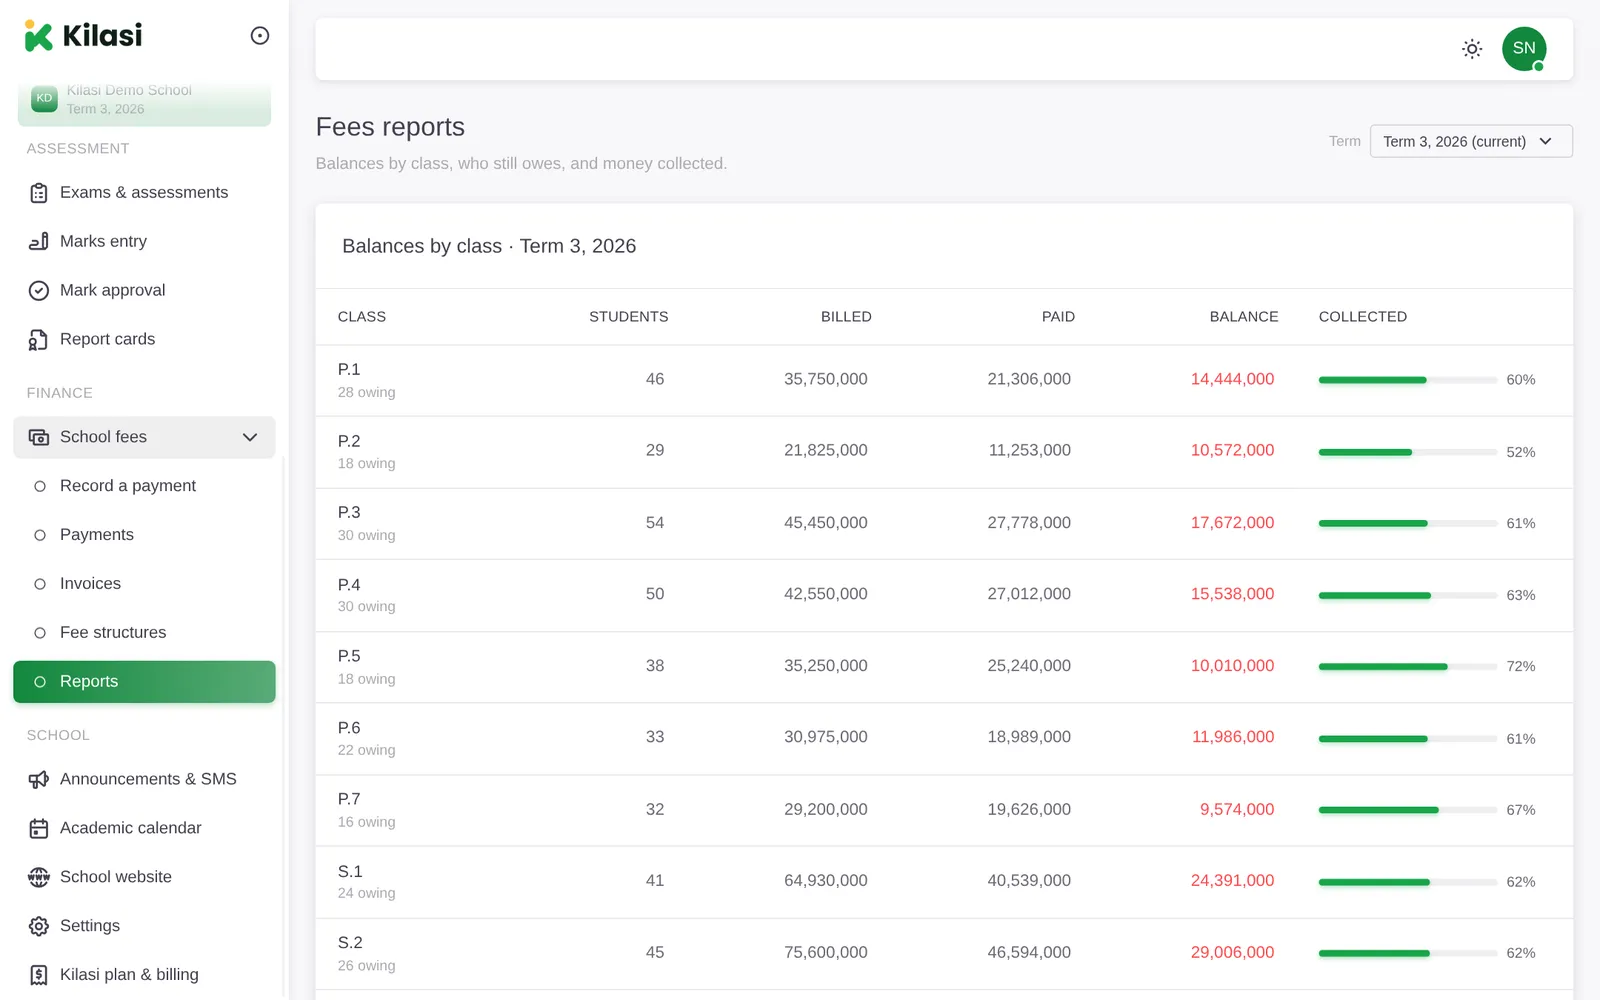This screenshot has height=1000, width=1600.
Task: Click the P.1 collected progress bar
Action: (1408, 380)
